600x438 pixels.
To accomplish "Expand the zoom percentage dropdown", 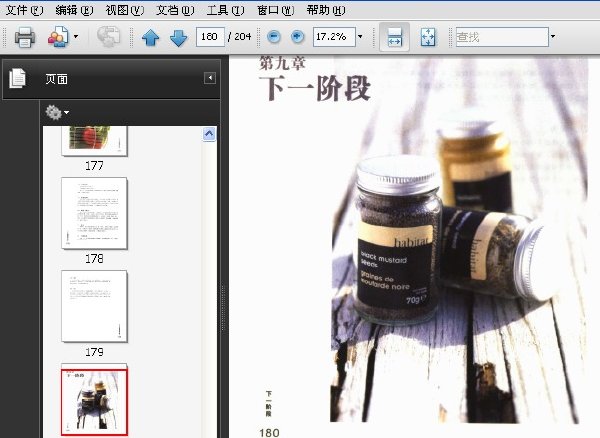I will (360, 37).
